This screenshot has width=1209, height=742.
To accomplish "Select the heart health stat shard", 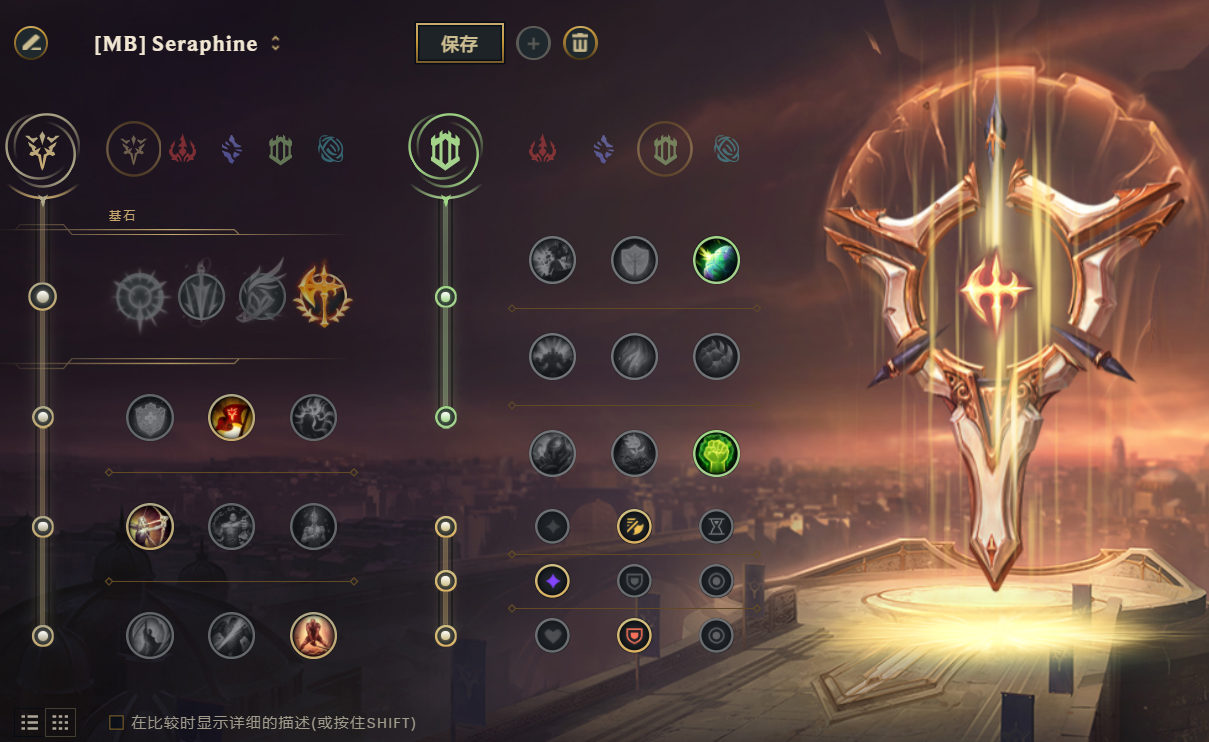I will coord(552,634).
